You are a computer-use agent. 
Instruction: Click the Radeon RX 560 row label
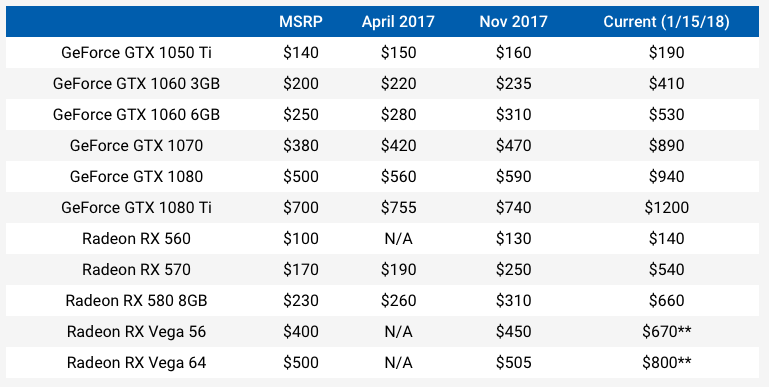pyautogui.click(x=136, y=238)
